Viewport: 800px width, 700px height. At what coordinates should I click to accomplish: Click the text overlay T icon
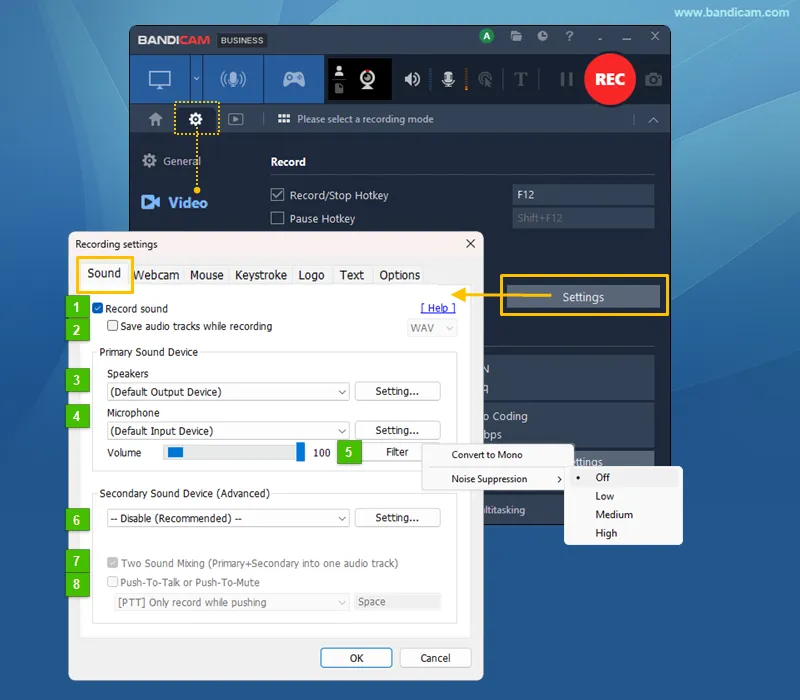(520, 80)
